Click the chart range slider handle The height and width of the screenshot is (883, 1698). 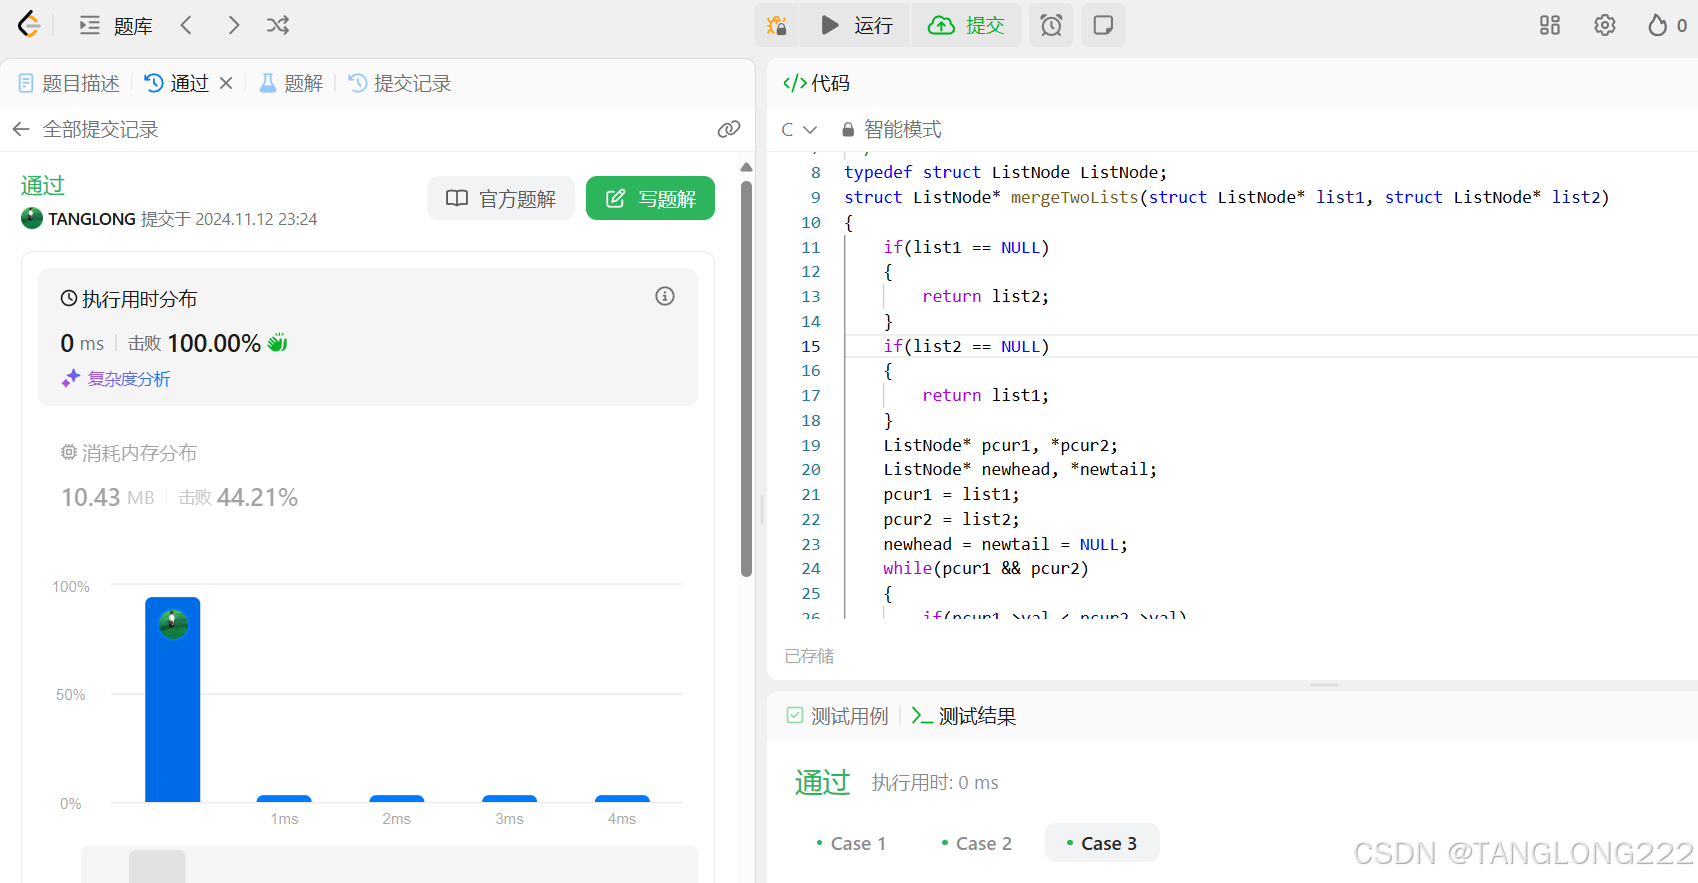point(157,866)
